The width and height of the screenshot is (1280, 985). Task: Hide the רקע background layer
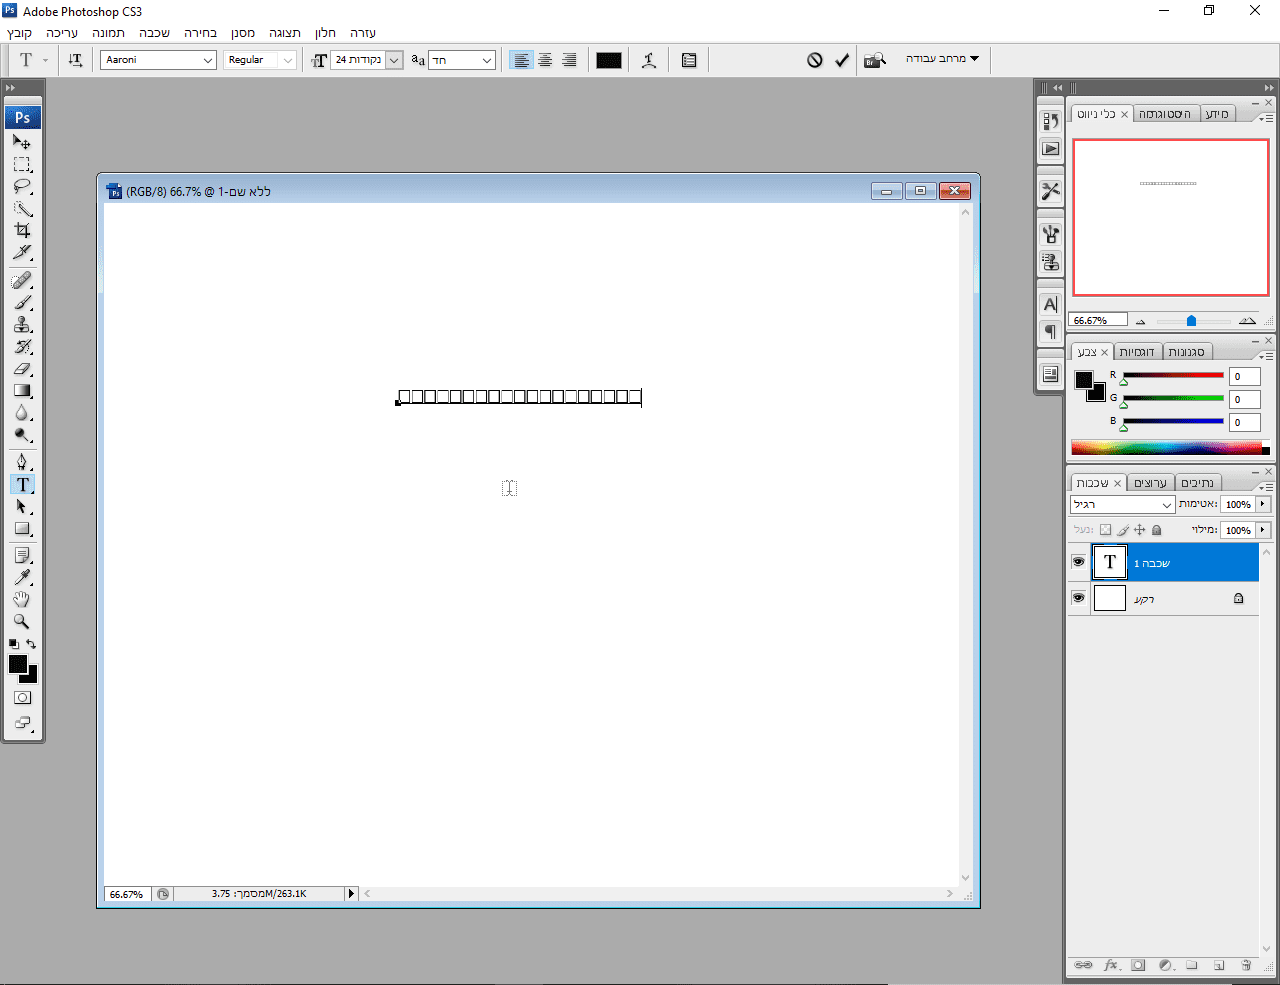click(x=1078, y=598)
